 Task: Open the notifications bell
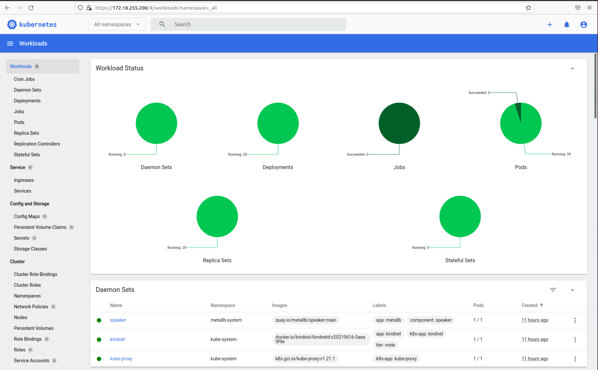click(x=567, y=24)
